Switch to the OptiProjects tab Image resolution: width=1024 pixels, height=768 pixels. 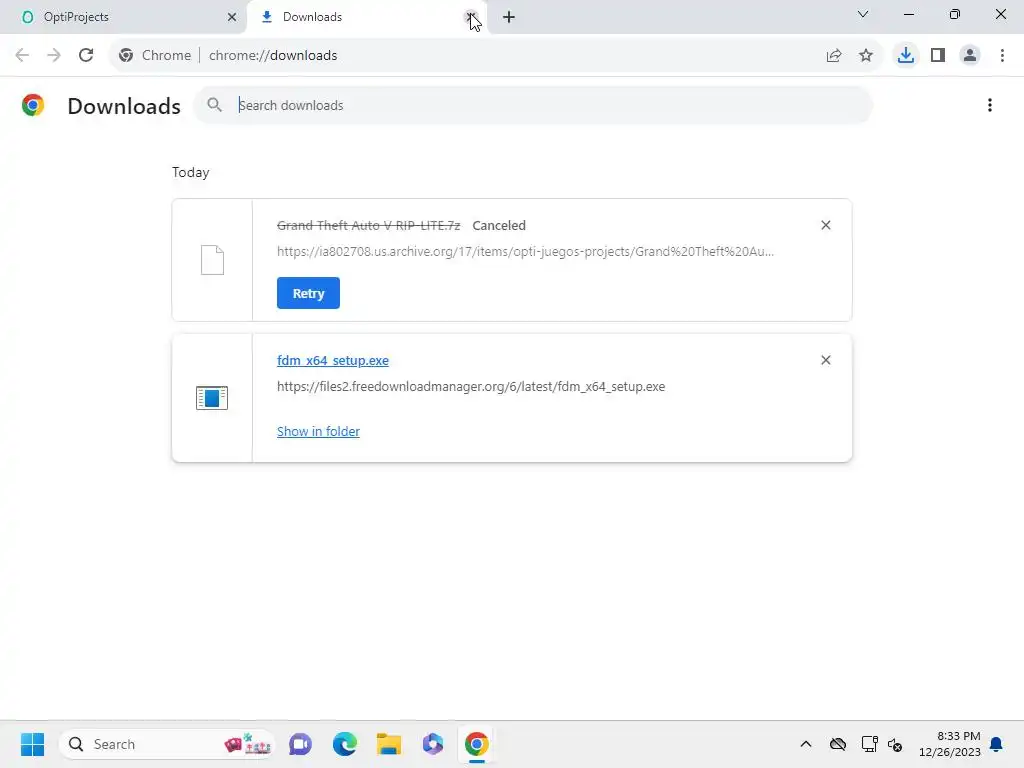coord(123,17)
